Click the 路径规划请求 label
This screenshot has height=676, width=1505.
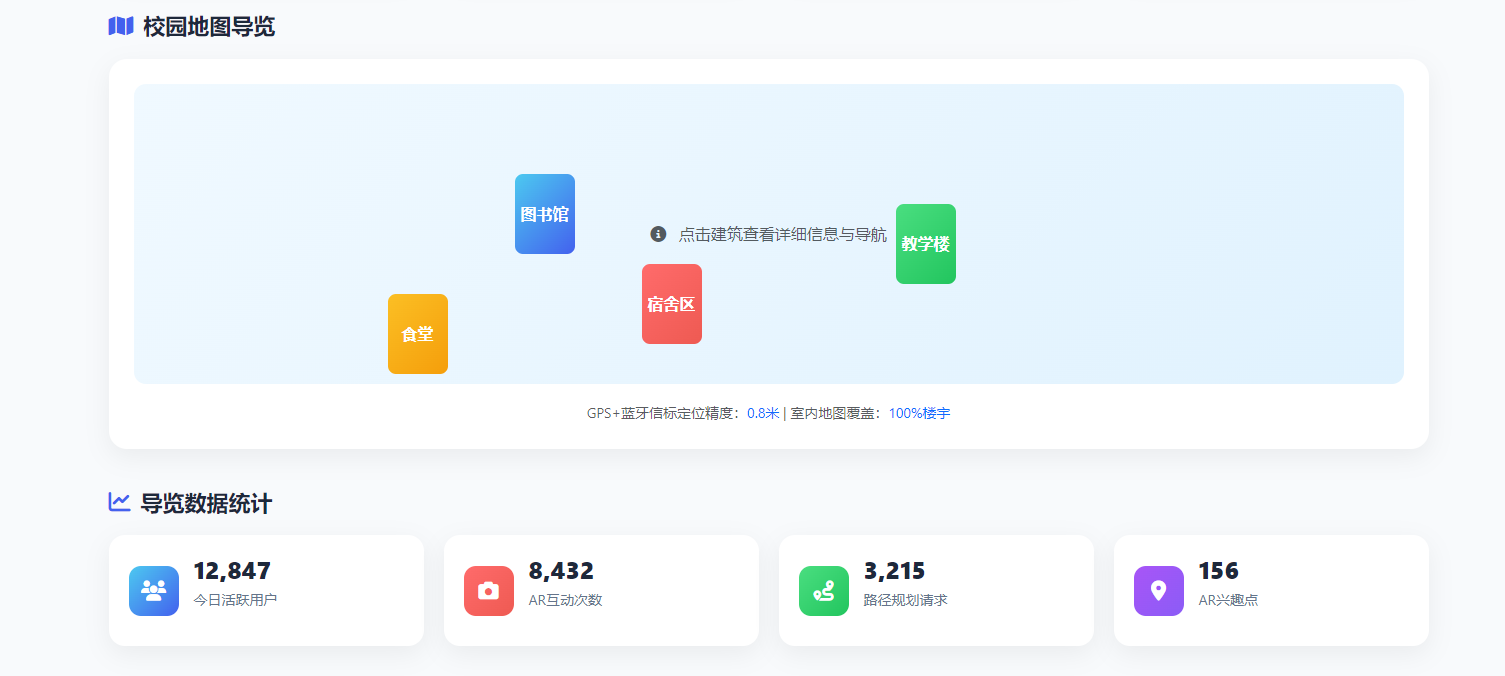click(905, 600)
